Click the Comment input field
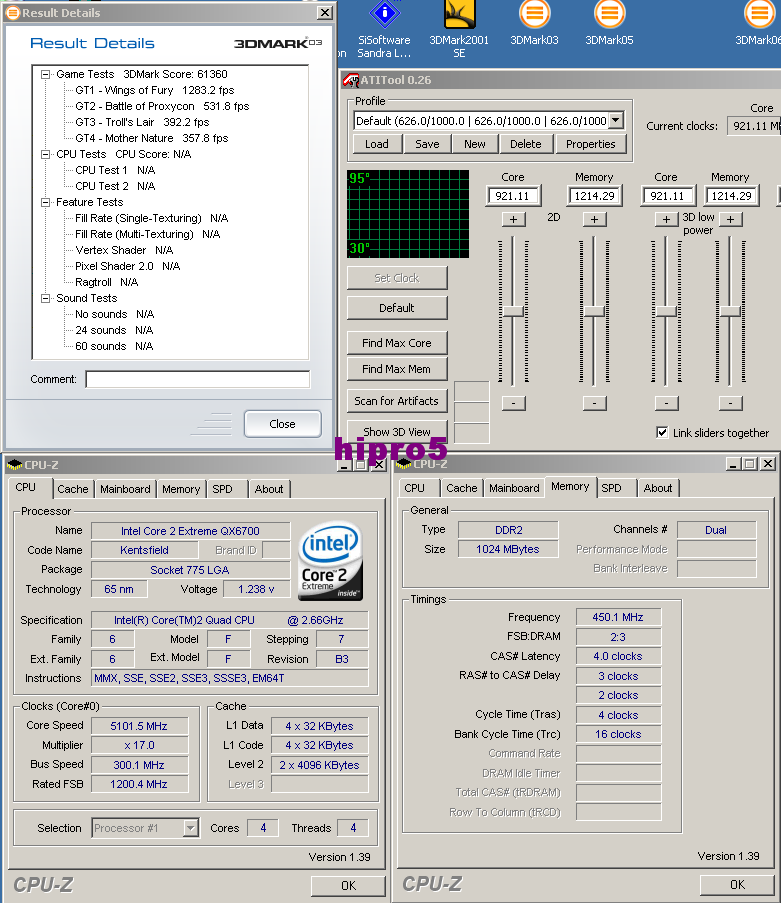 pyautogui.click(x=198, y=379)
